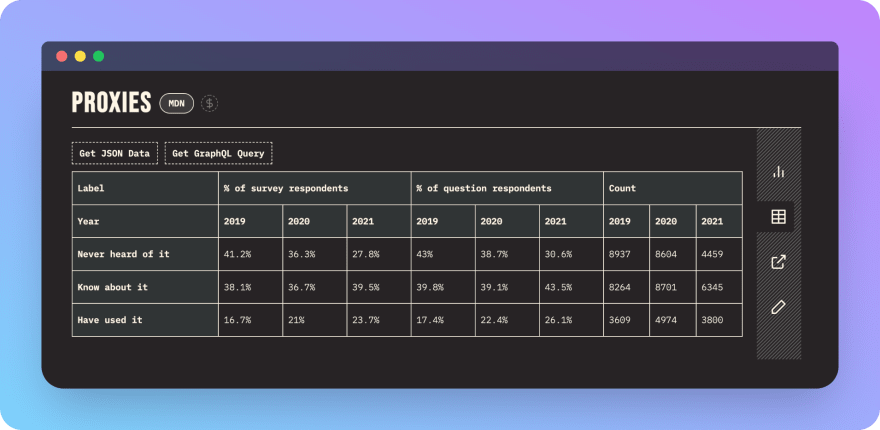Click the Get GraphQL Query button

pyautogui.click(x=218, y=153)
